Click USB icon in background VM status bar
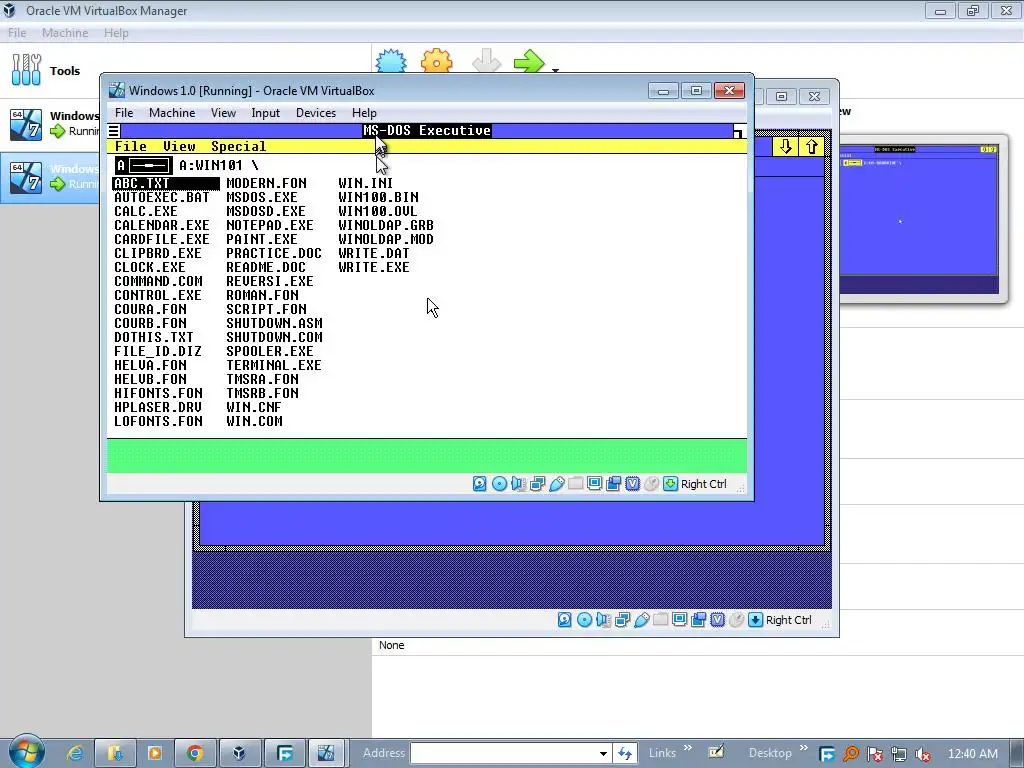The height and width of the screenshot is (768, 1024). point(641,620)
